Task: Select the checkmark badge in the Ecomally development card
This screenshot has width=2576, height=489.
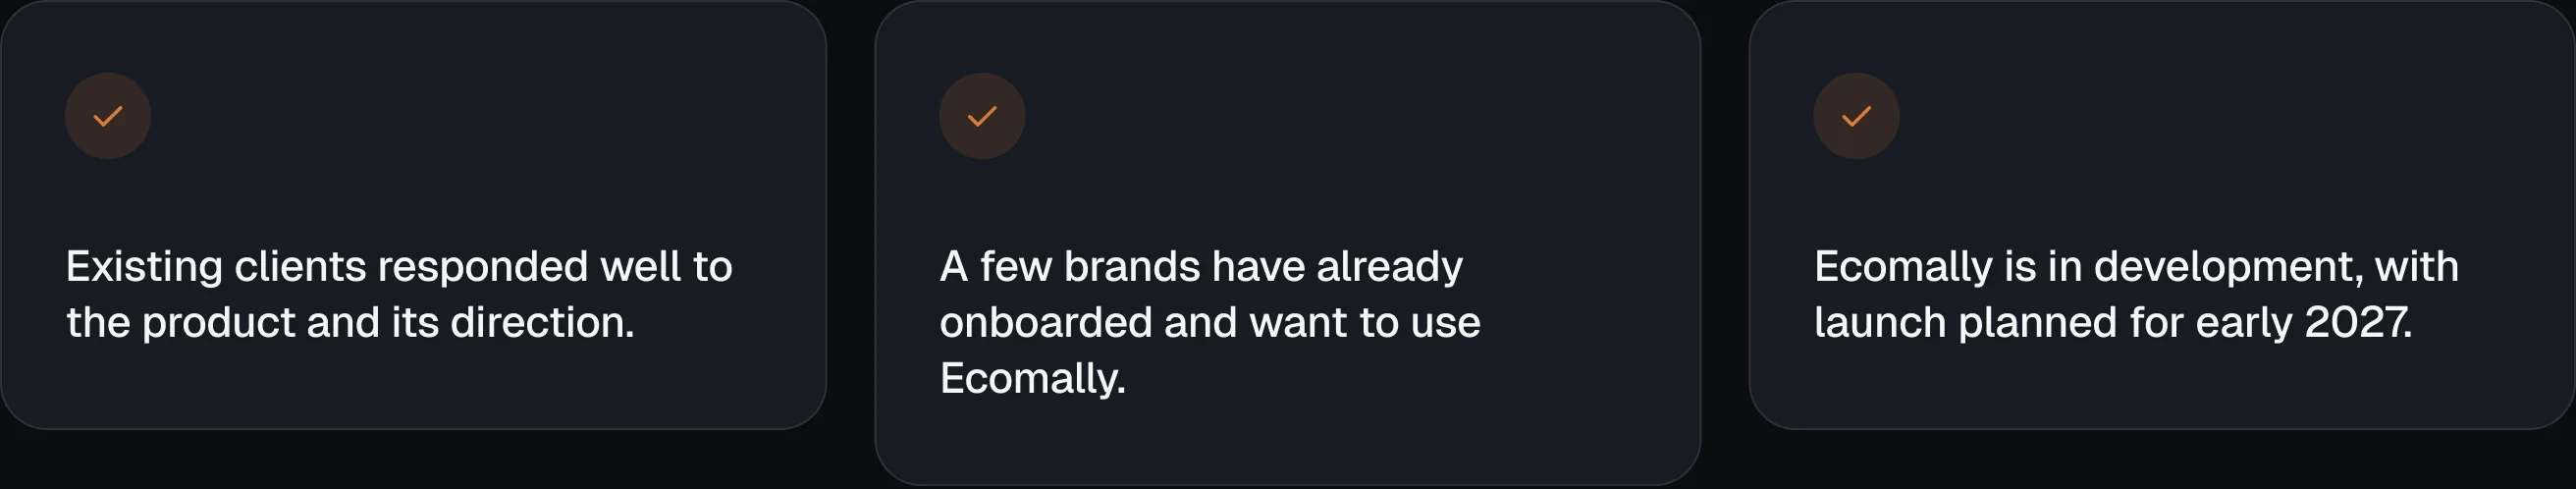Action: (1856, 116)
